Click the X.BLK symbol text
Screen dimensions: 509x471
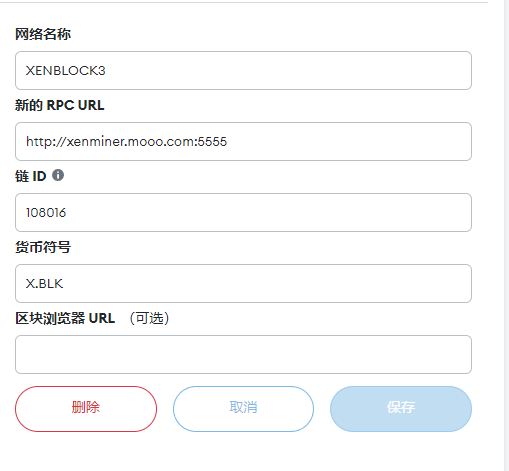[x=44, y=284]
